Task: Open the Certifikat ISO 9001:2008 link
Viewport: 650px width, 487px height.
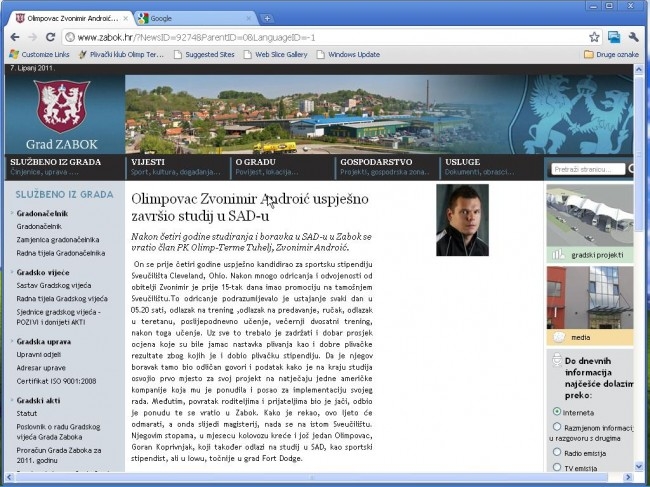Action: coord(56,381)
